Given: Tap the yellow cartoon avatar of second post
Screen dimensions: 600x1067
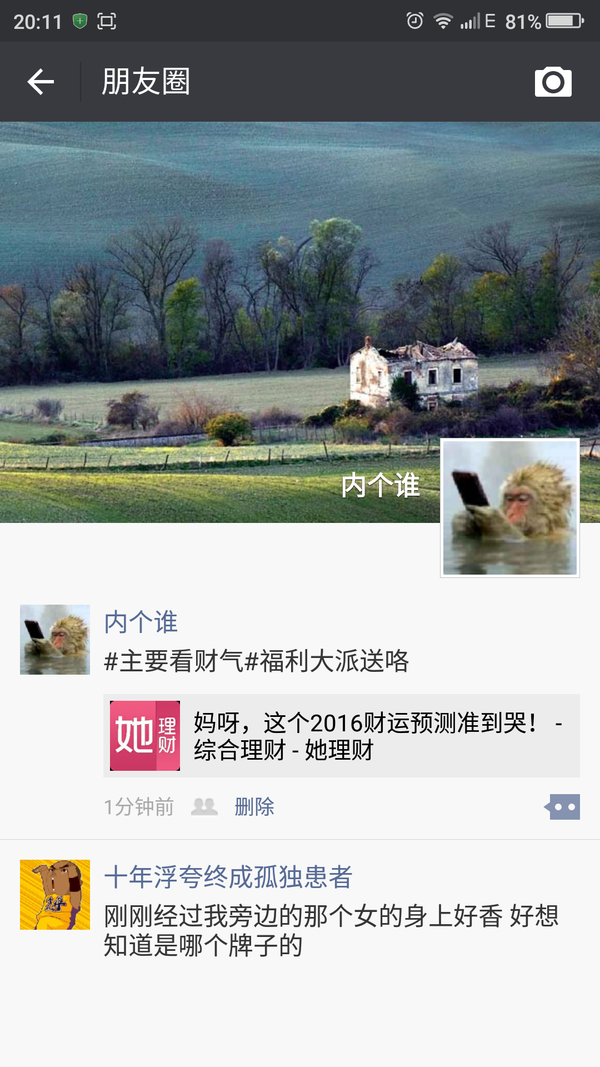Looking at the screenshot, I should [x=55, y=894].
